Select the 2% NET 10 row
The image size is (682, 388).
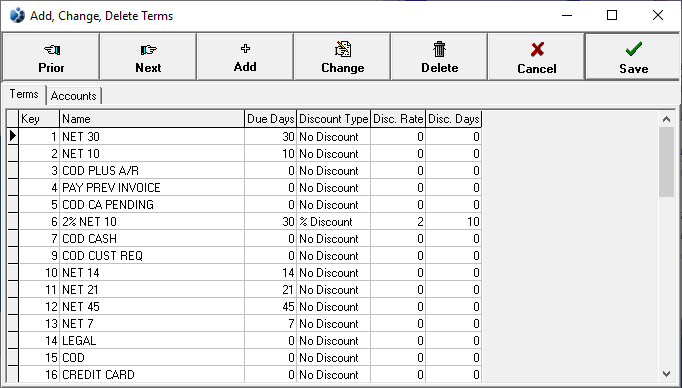point(251,222)
